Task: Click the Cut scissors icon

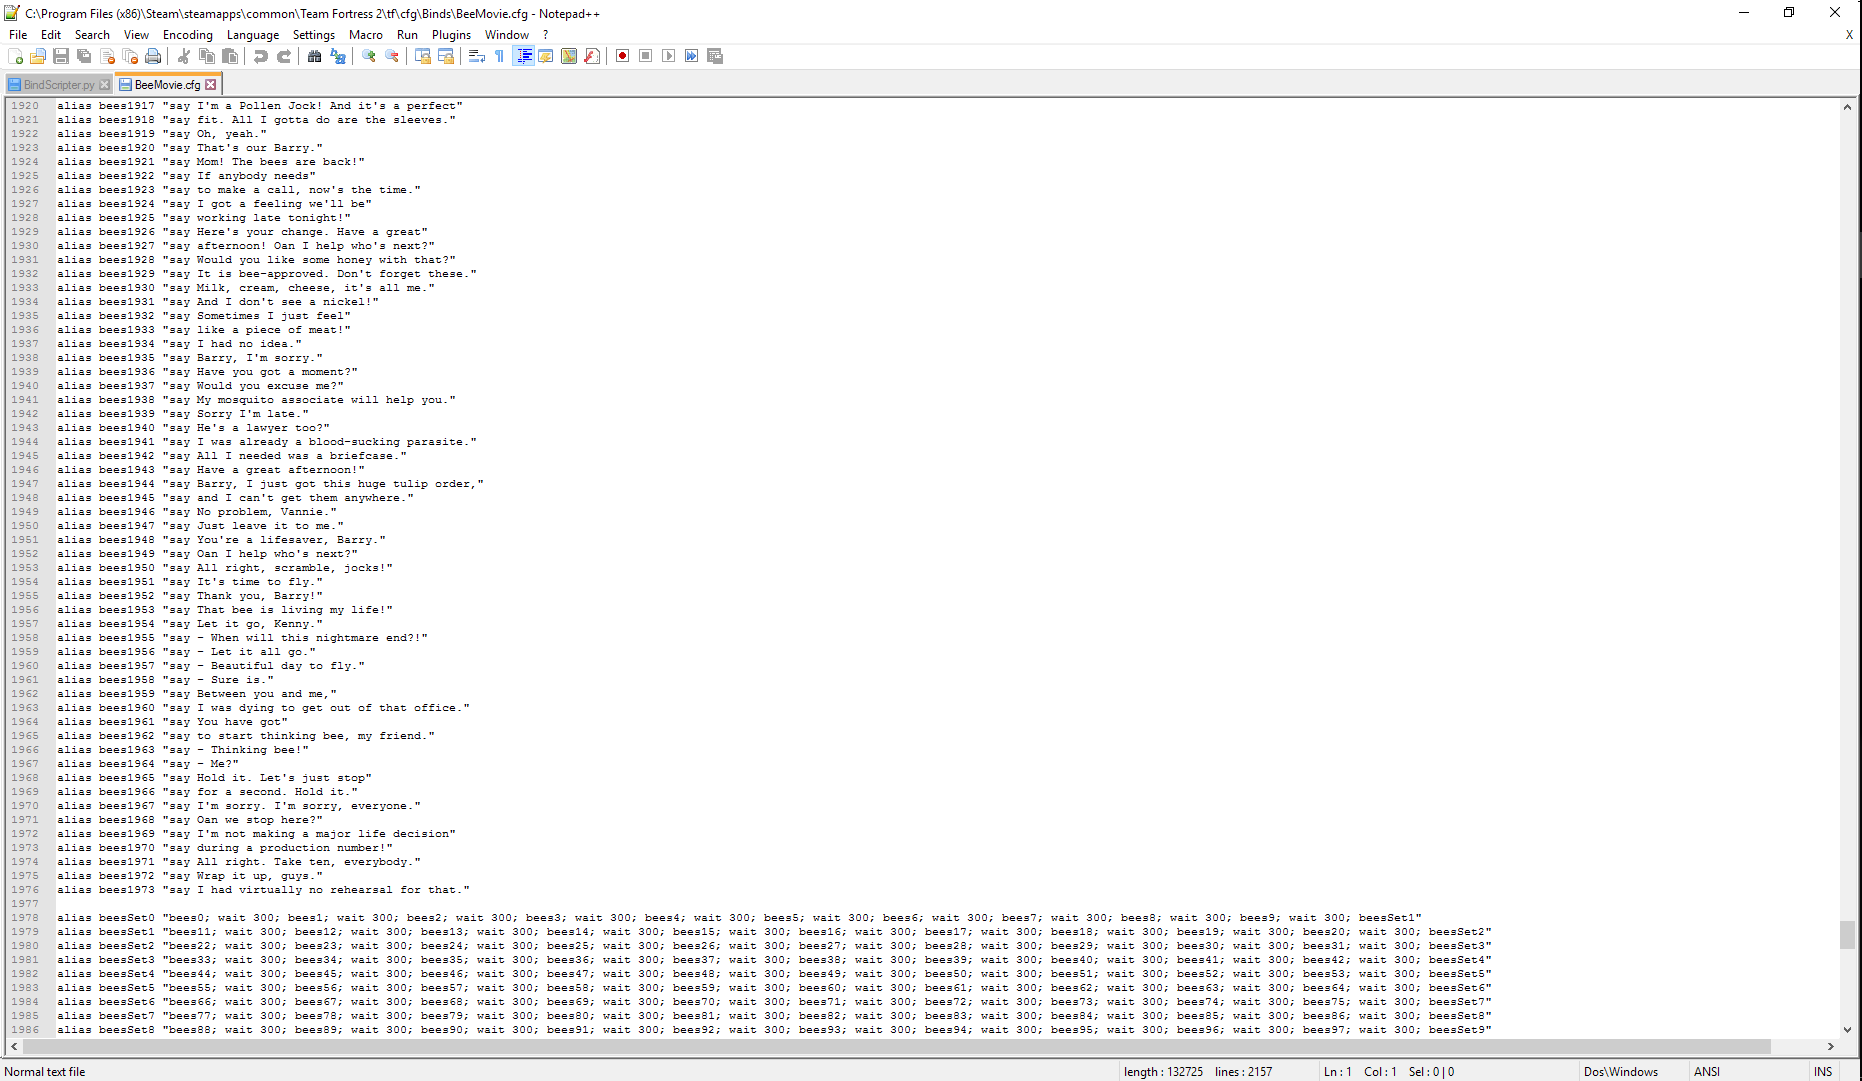Action: coord(184,56)
